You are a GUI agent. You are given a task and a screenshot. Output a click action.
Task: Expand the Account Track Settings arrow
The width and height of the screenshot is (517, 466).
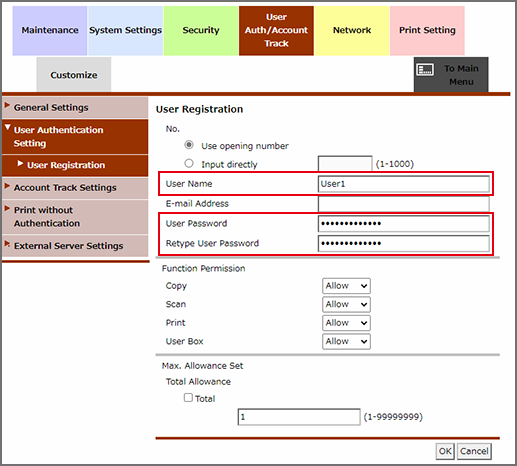click(7, 186)
